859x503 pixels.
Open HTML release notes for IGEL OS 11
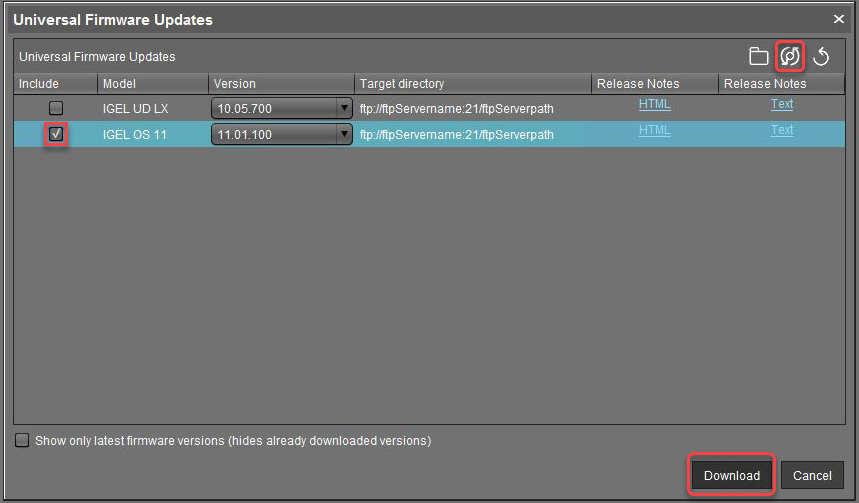coord(655,130)
